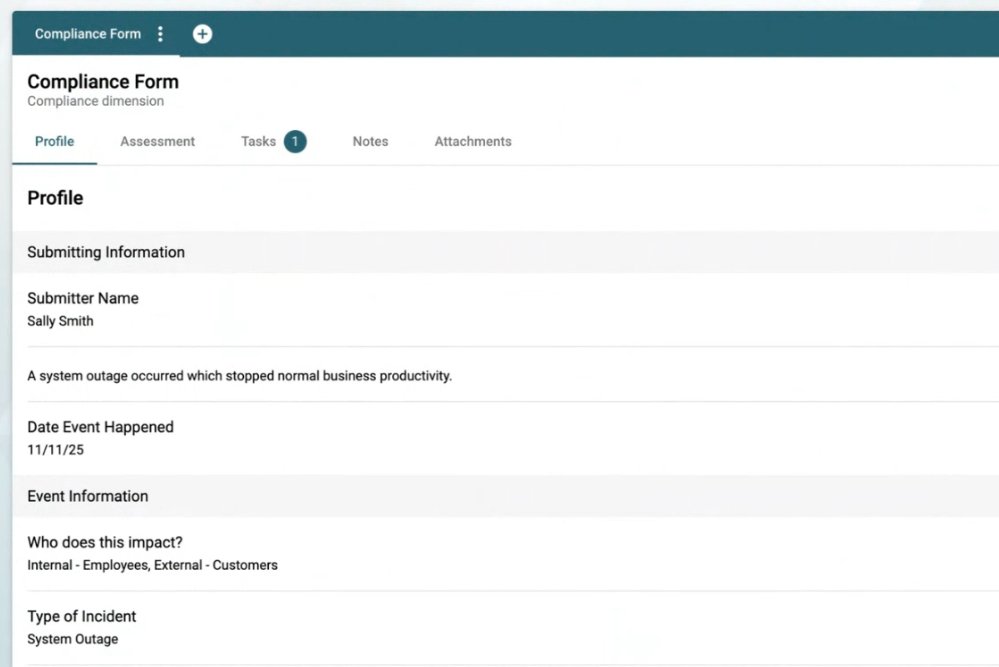
Task: Open the Notes tab
Action: (370, 142)
